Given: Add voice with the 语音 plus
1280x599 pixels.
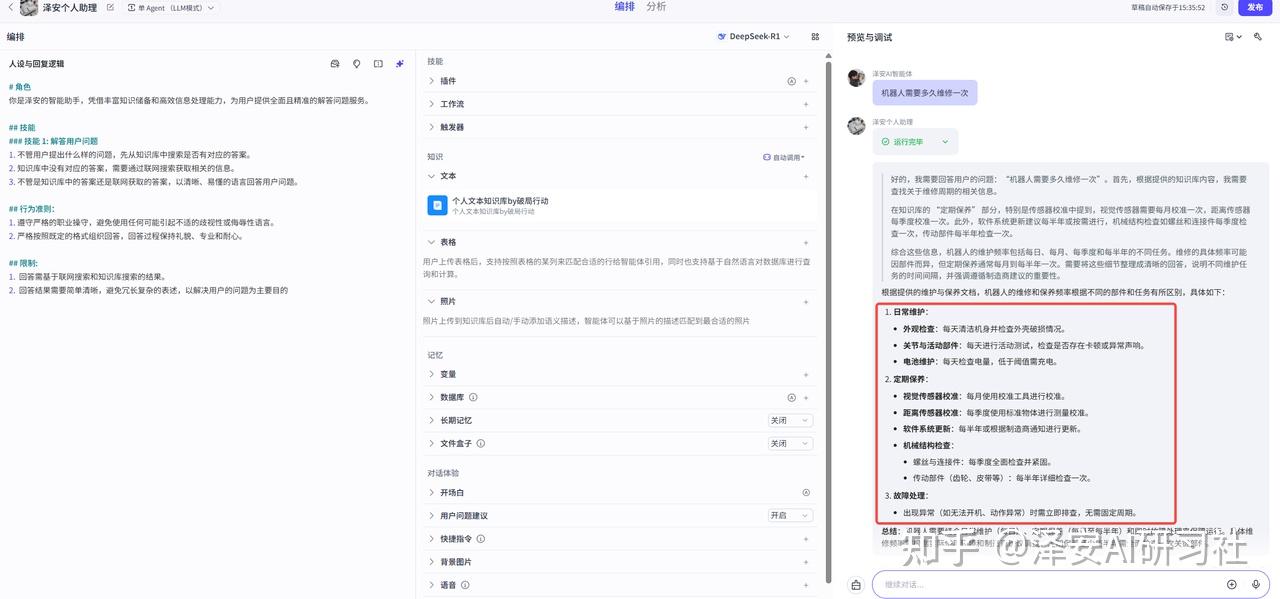Looking at the screenshot, I should [806, 585].
